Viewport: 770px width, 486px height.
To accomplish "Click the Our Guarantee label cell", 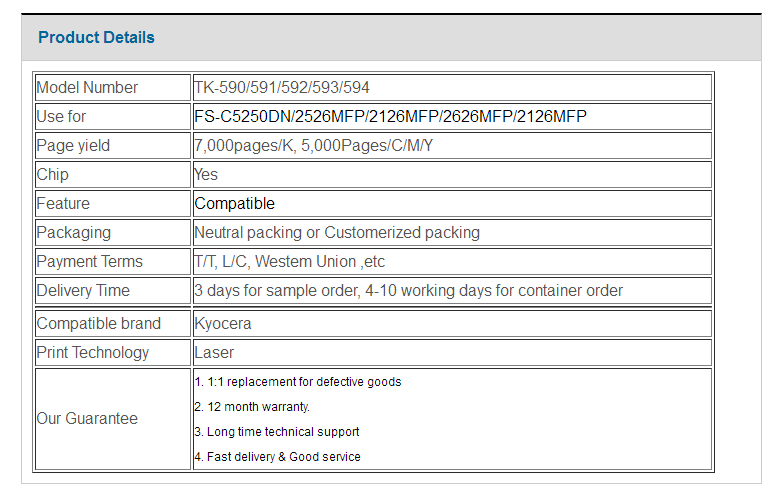I will [x=113, y=419].
